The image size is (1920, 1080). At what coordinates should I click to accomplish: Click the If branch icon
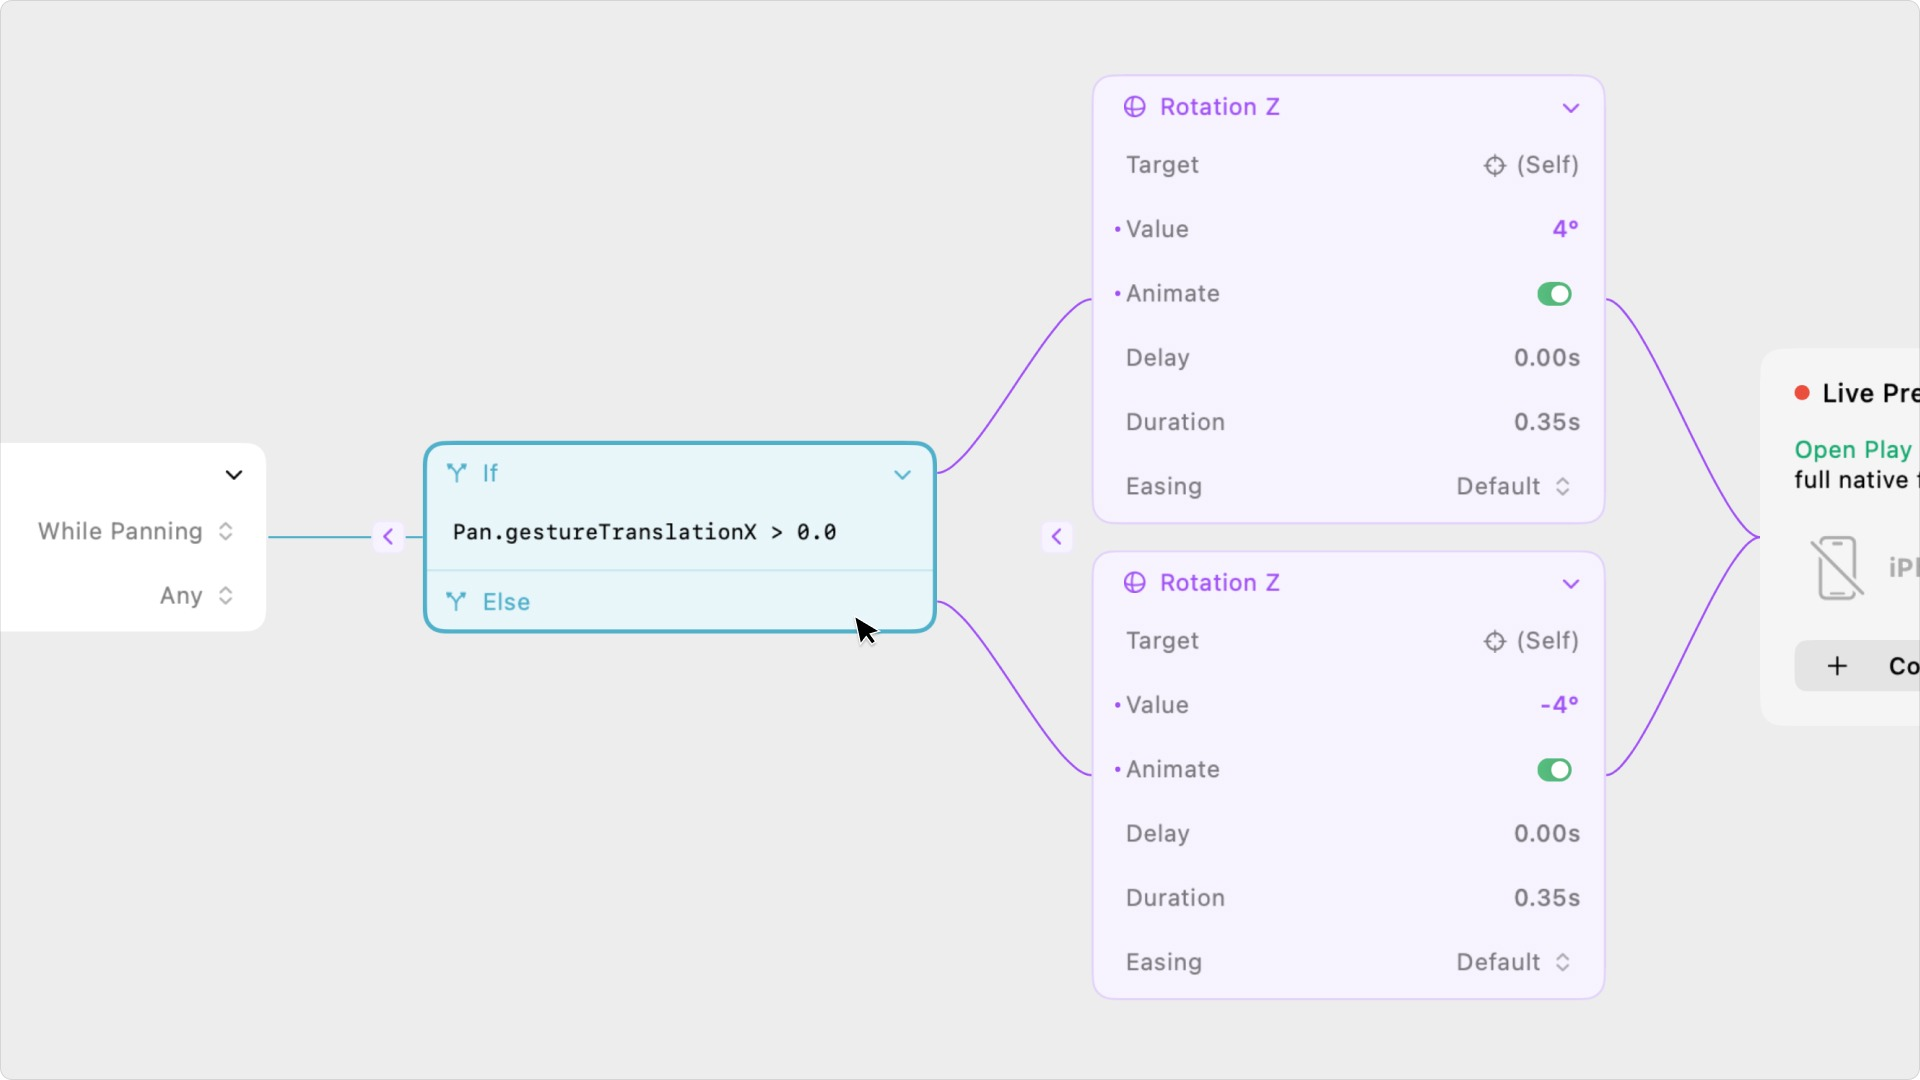point(457,473)
